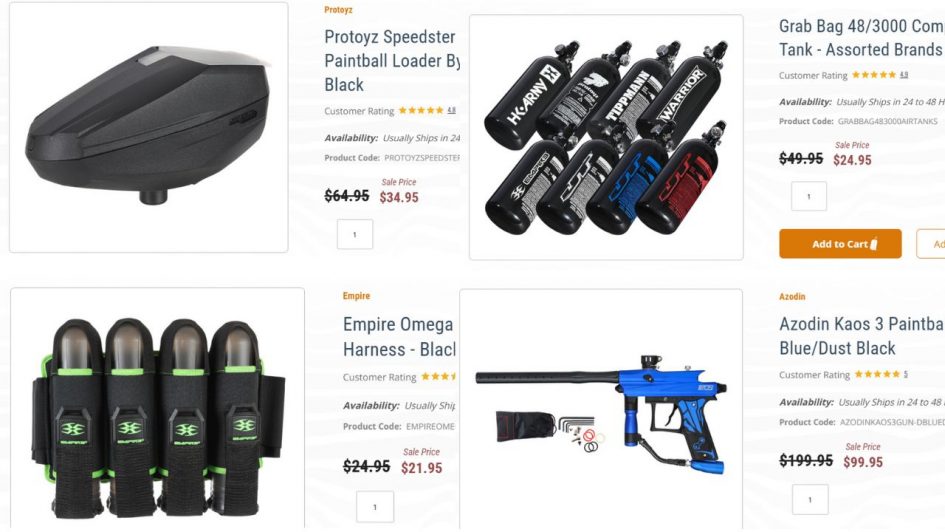Click the cart icon inside Add to Cart
The height and width of the screenshot is (532, 945).
click(874, 243)
